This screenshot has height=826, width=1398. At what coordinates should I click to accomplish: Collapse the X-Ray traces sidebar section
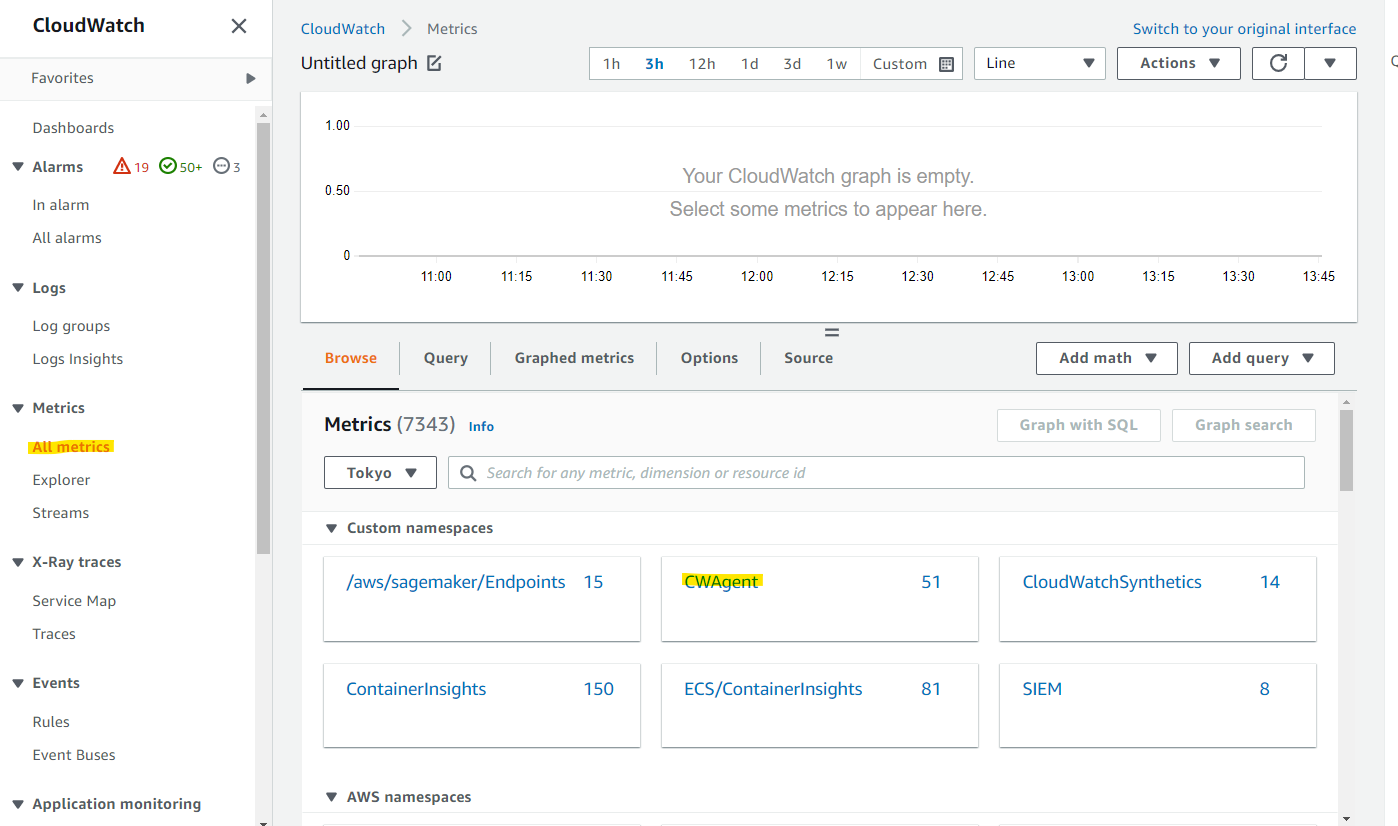click(x=18, y=562)
